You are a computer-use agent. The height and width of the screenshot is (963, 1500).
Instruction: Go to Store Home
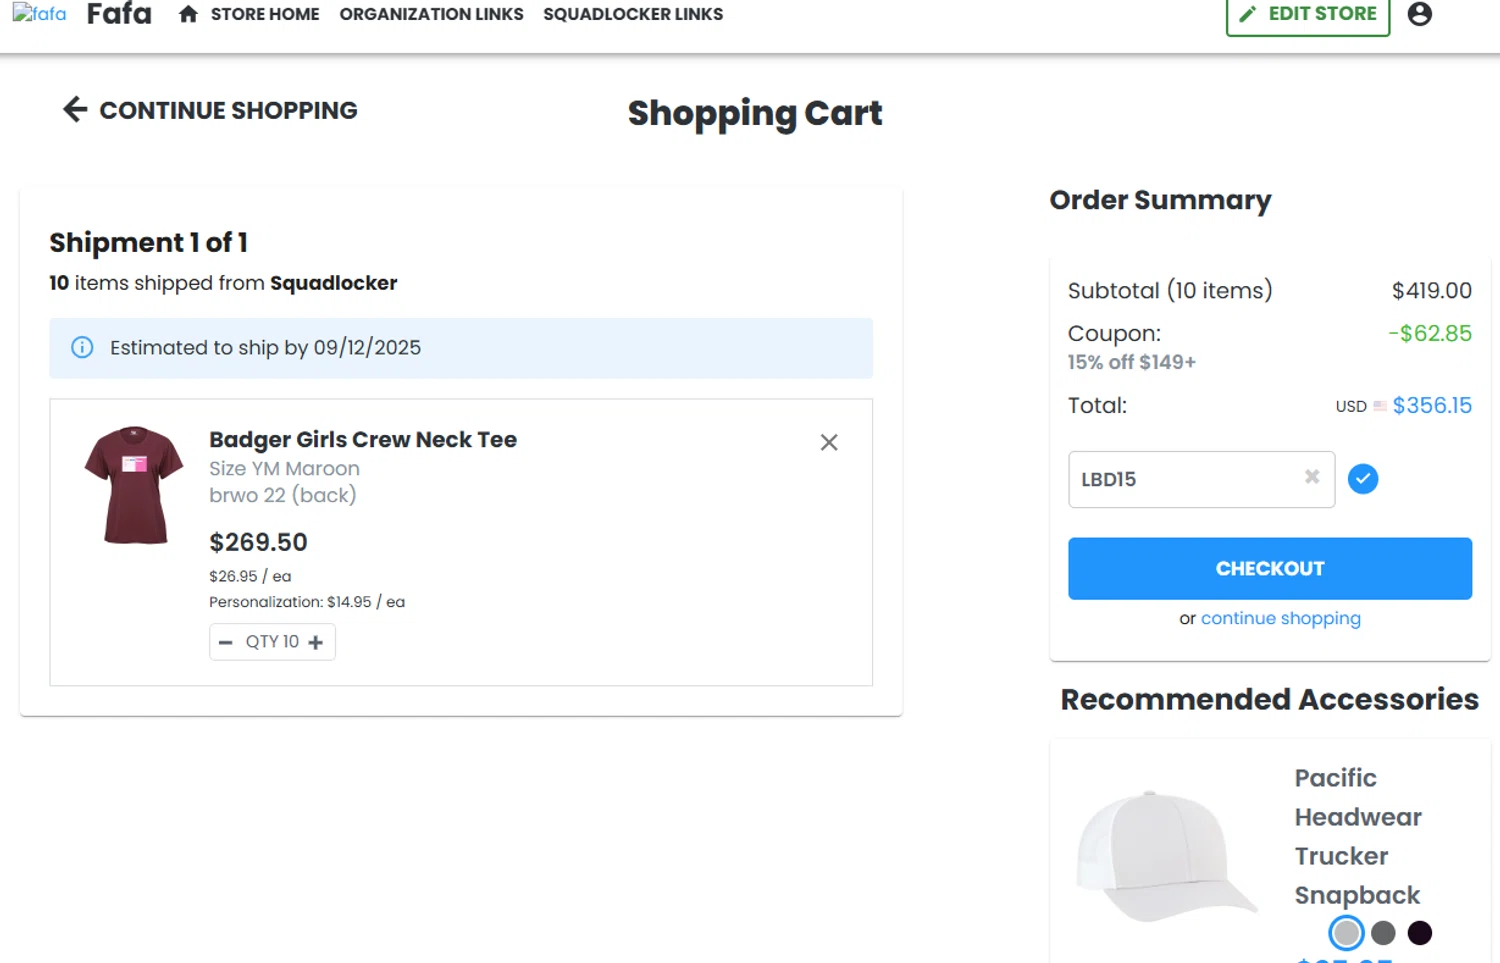tap(265, 14)
